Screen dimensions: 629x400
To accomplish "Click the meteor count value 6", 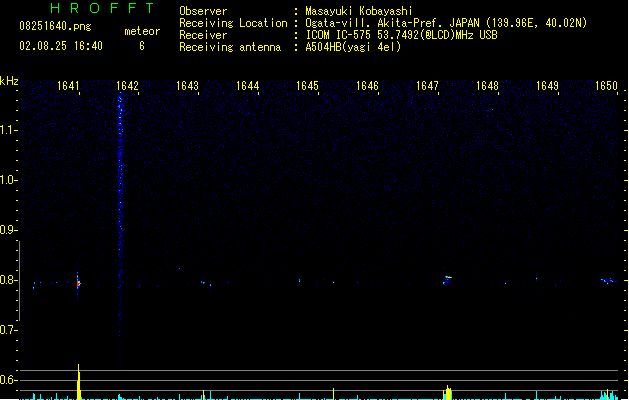I will [142, 46].
